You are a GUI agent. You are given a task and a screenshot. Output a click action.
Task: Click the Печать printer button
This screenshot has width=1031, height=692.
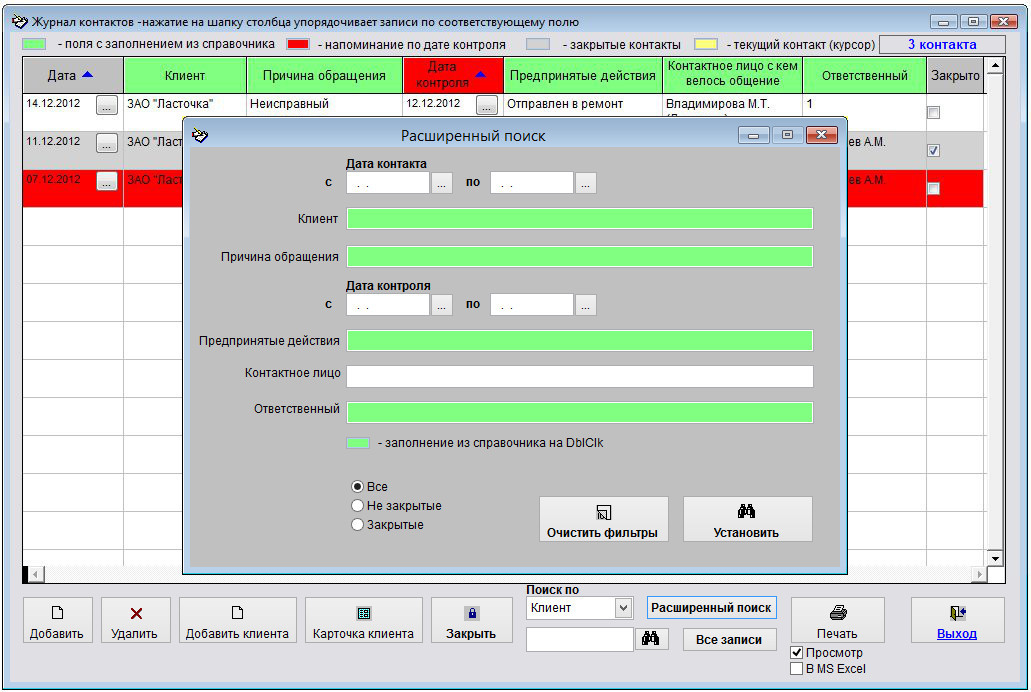coord(837,620)
